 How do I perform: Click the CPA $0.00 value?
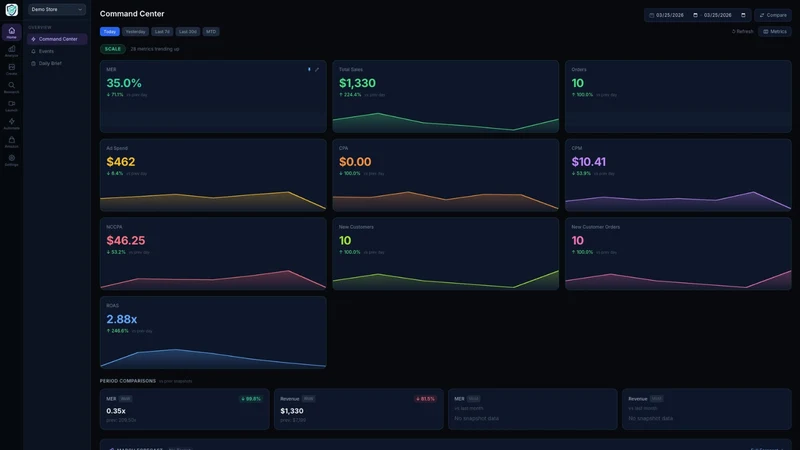tap(355, 162)
